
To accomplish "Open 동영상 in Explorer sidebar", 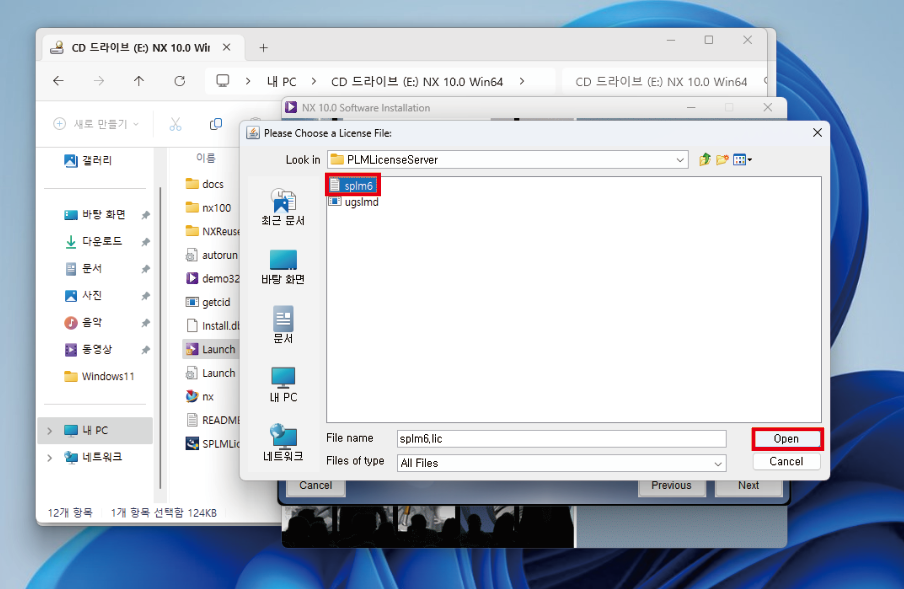I will 88,350.
